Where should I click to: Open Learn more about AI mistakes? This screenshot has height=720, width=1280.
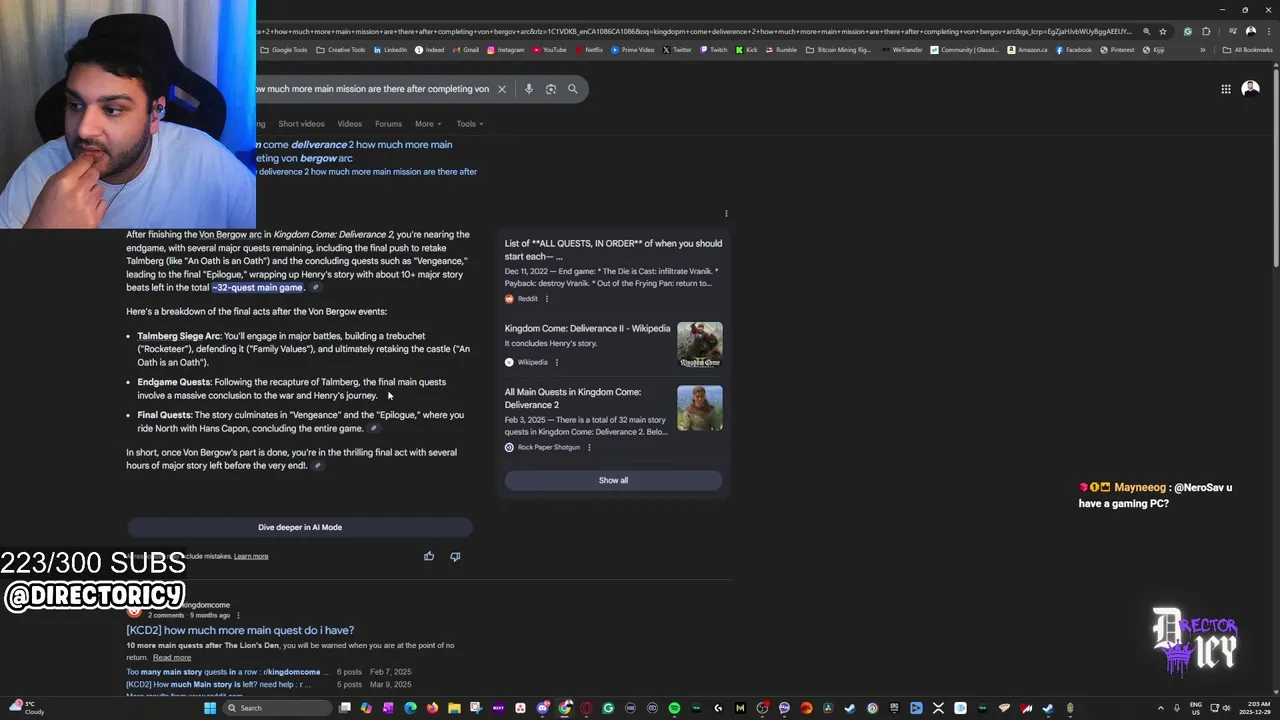click(x=251, y=556)
